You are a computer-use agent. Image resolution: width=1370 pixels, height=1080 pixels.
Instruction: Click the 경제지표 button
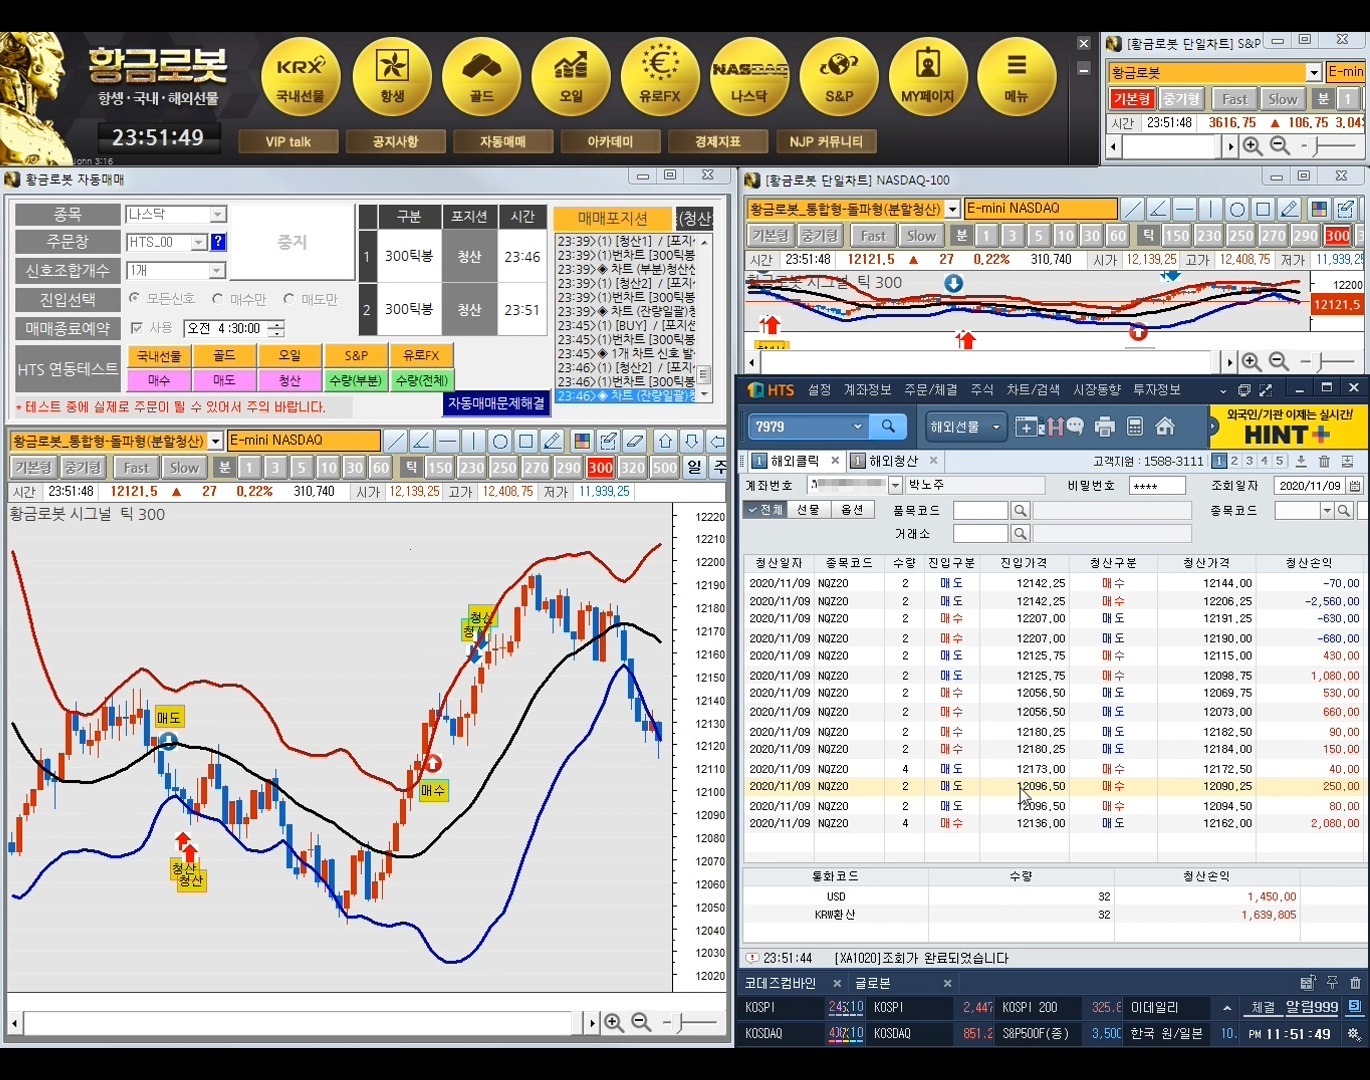(718, 142)
